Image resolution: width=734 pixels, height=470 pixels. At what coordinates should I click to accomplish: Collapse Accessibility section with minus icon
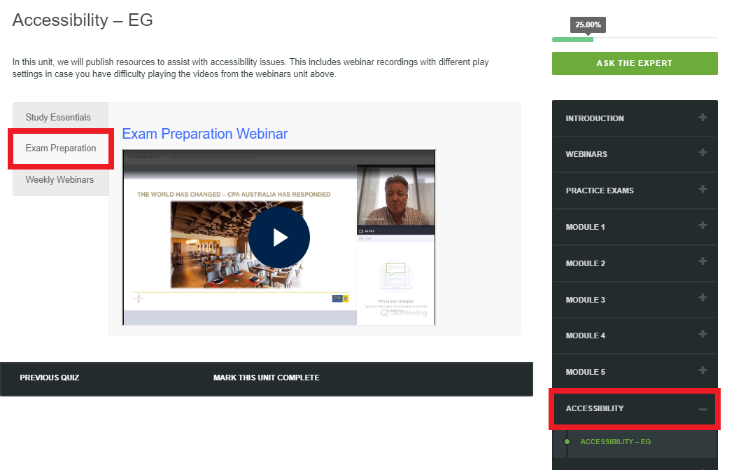tap(702, 409)
